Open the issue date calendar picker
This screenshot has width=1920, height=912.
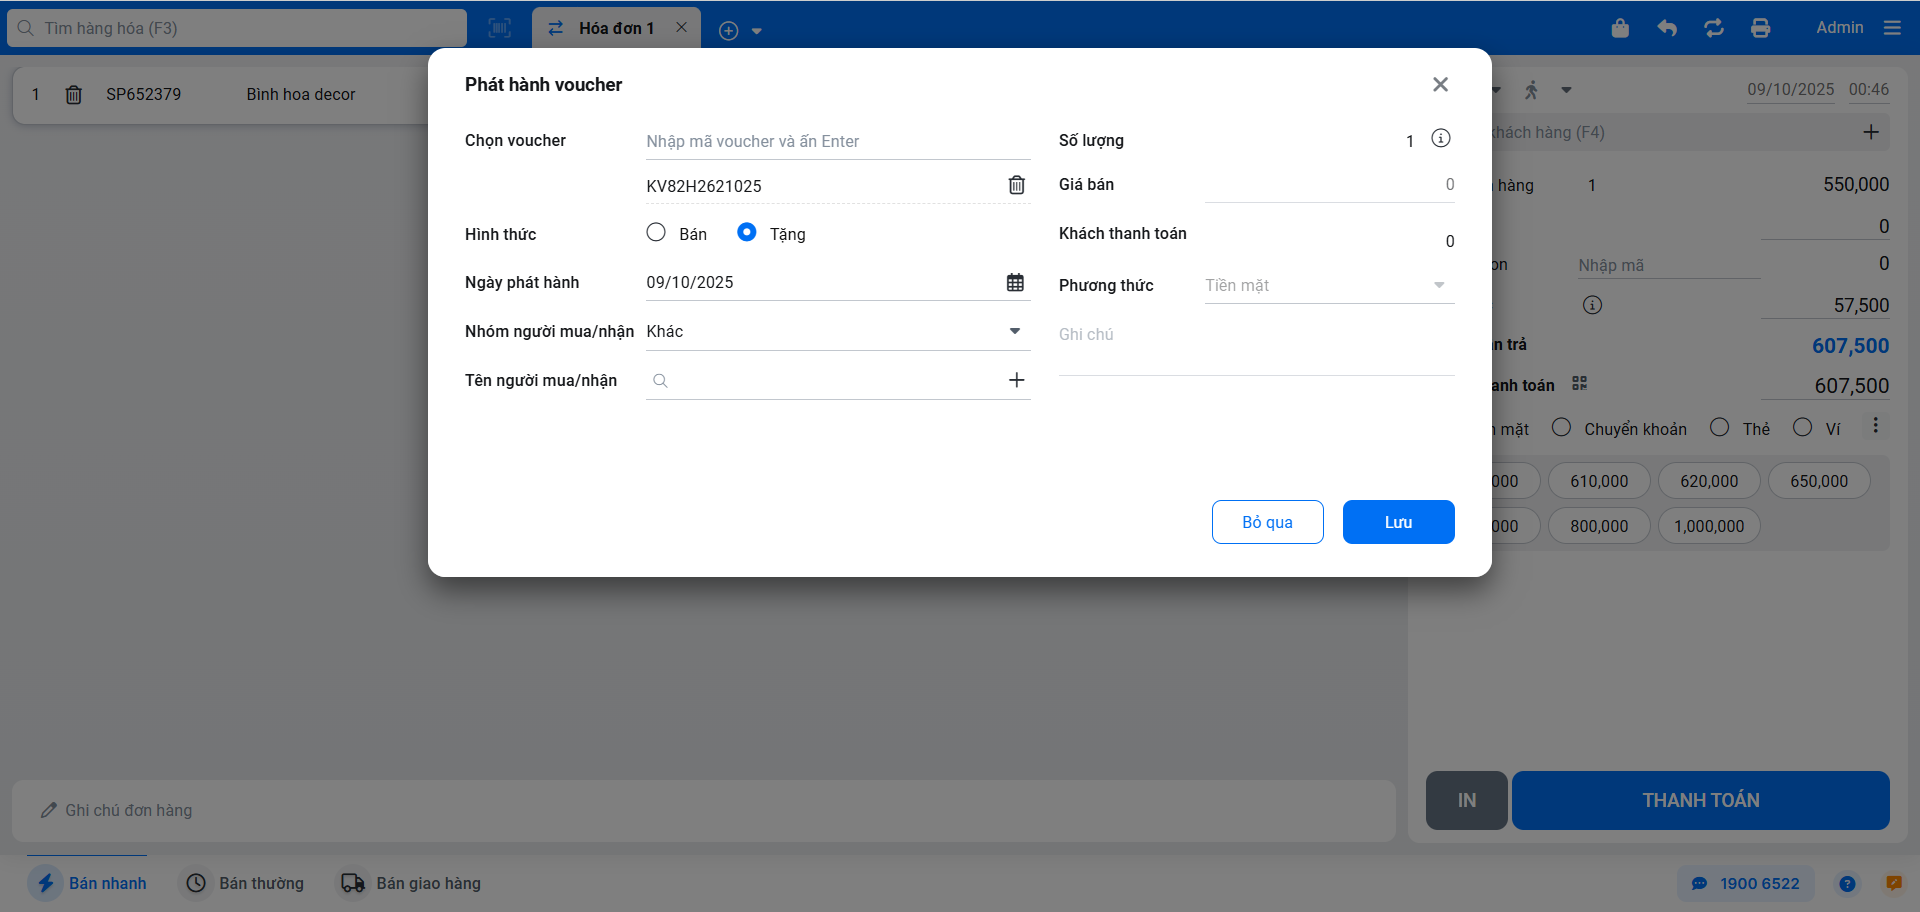(x=1015, y=282)
